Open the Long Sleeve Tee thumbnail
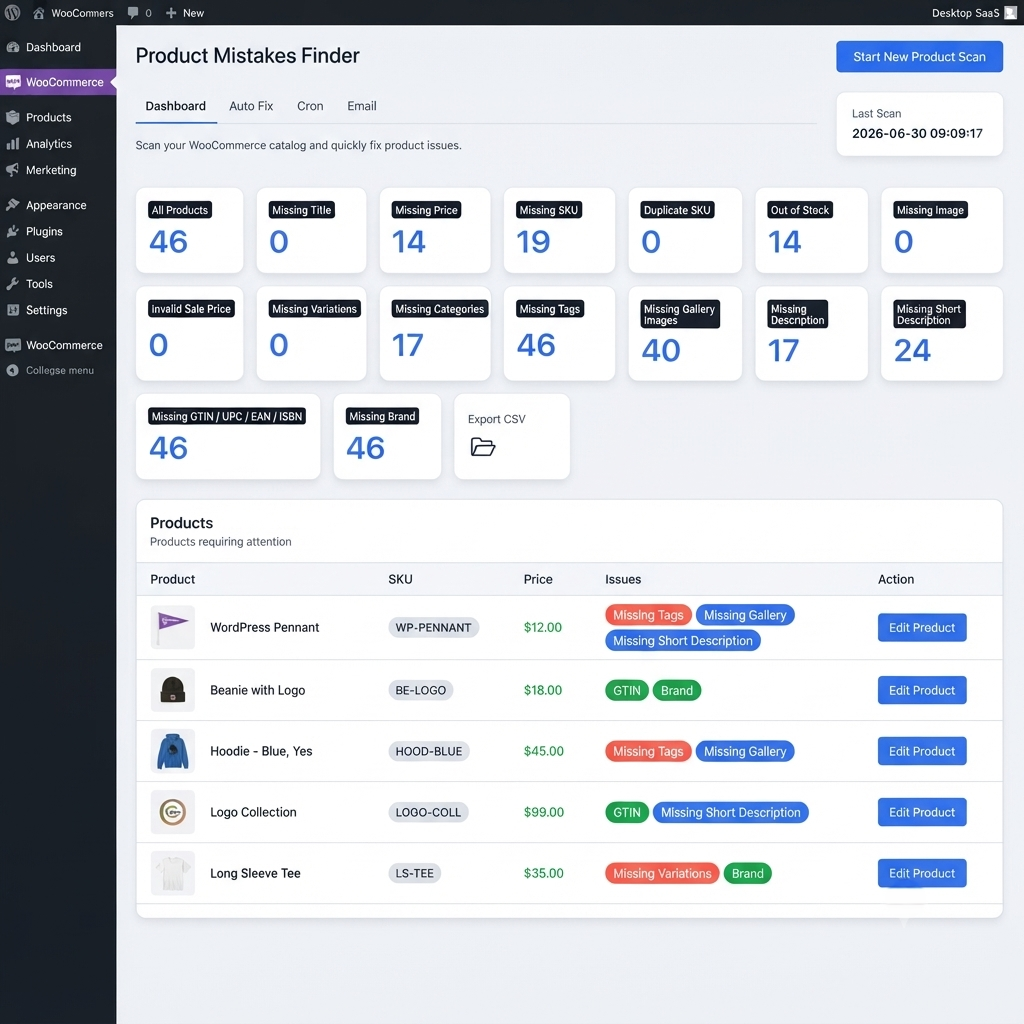This screenshot has width=1024, height=1024. point(172,873)
